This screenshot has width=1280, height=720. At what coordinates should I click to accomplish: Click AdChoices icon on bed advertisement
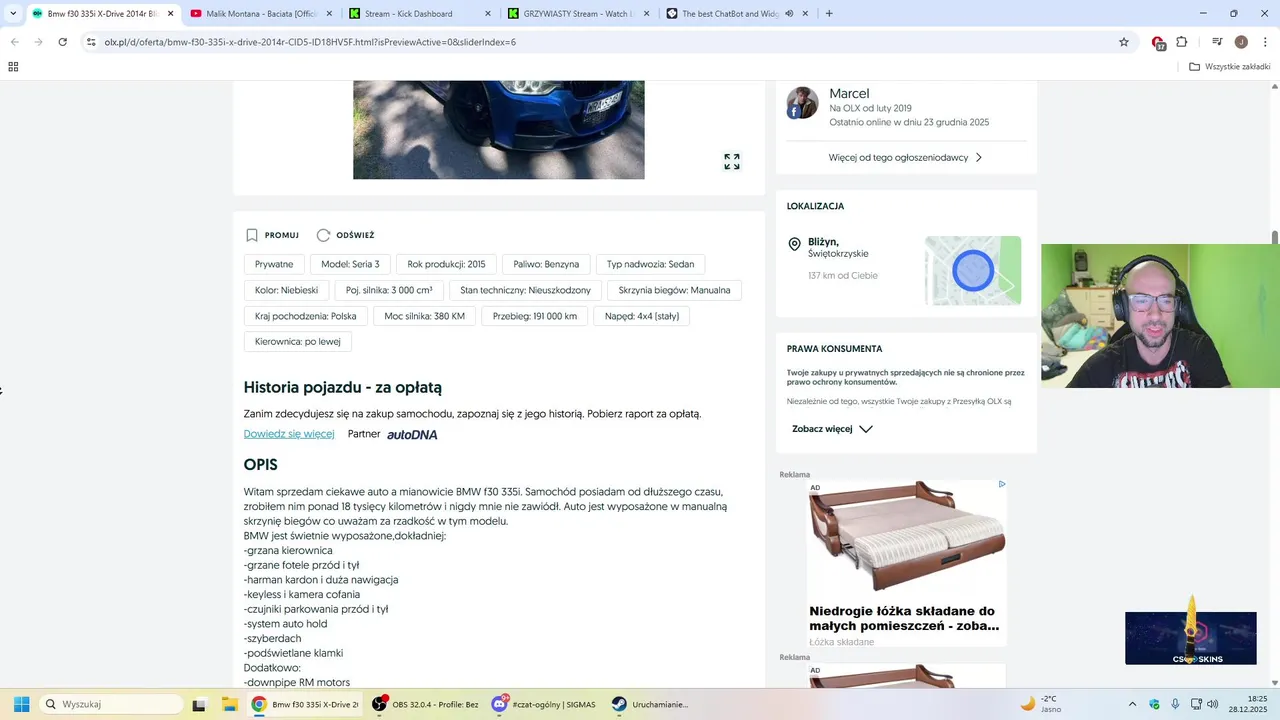tap(1001, 484)
